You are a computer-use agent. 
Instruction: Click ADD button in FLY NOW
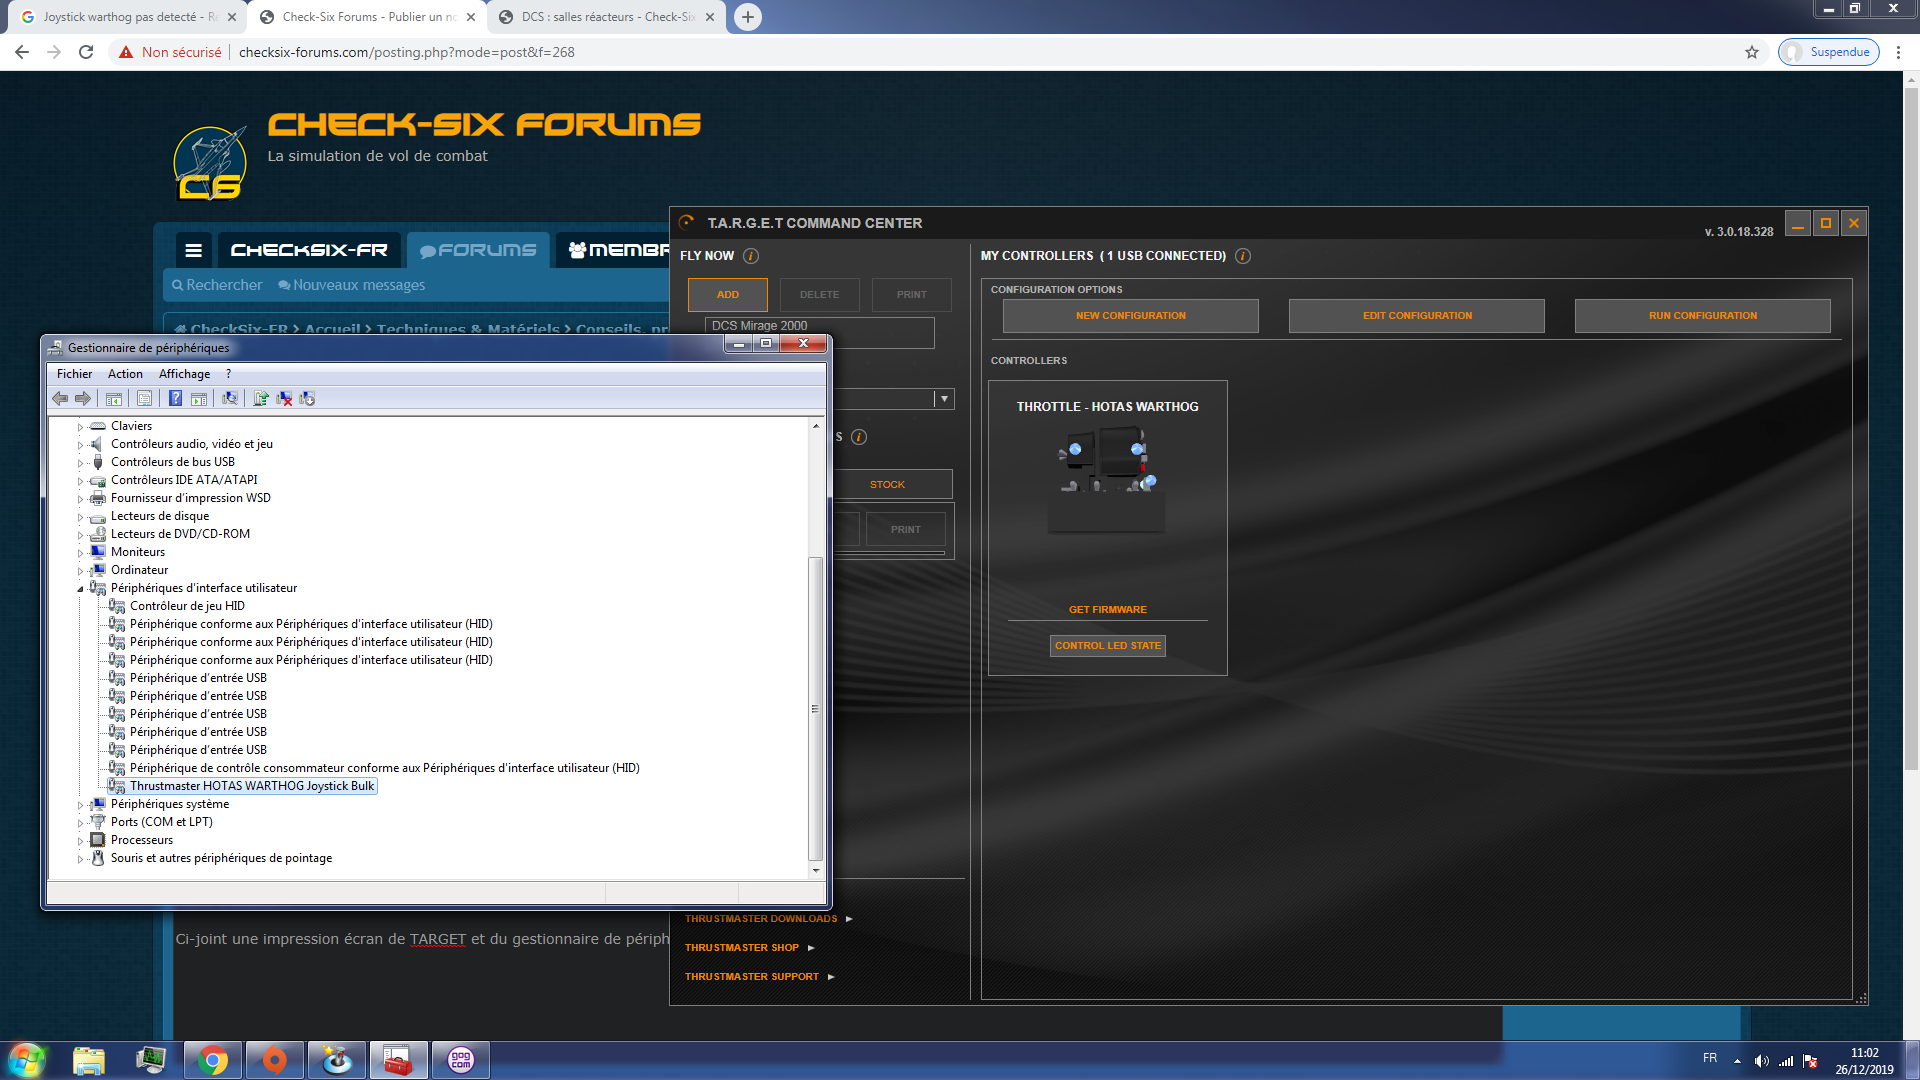tap(728, 295)
